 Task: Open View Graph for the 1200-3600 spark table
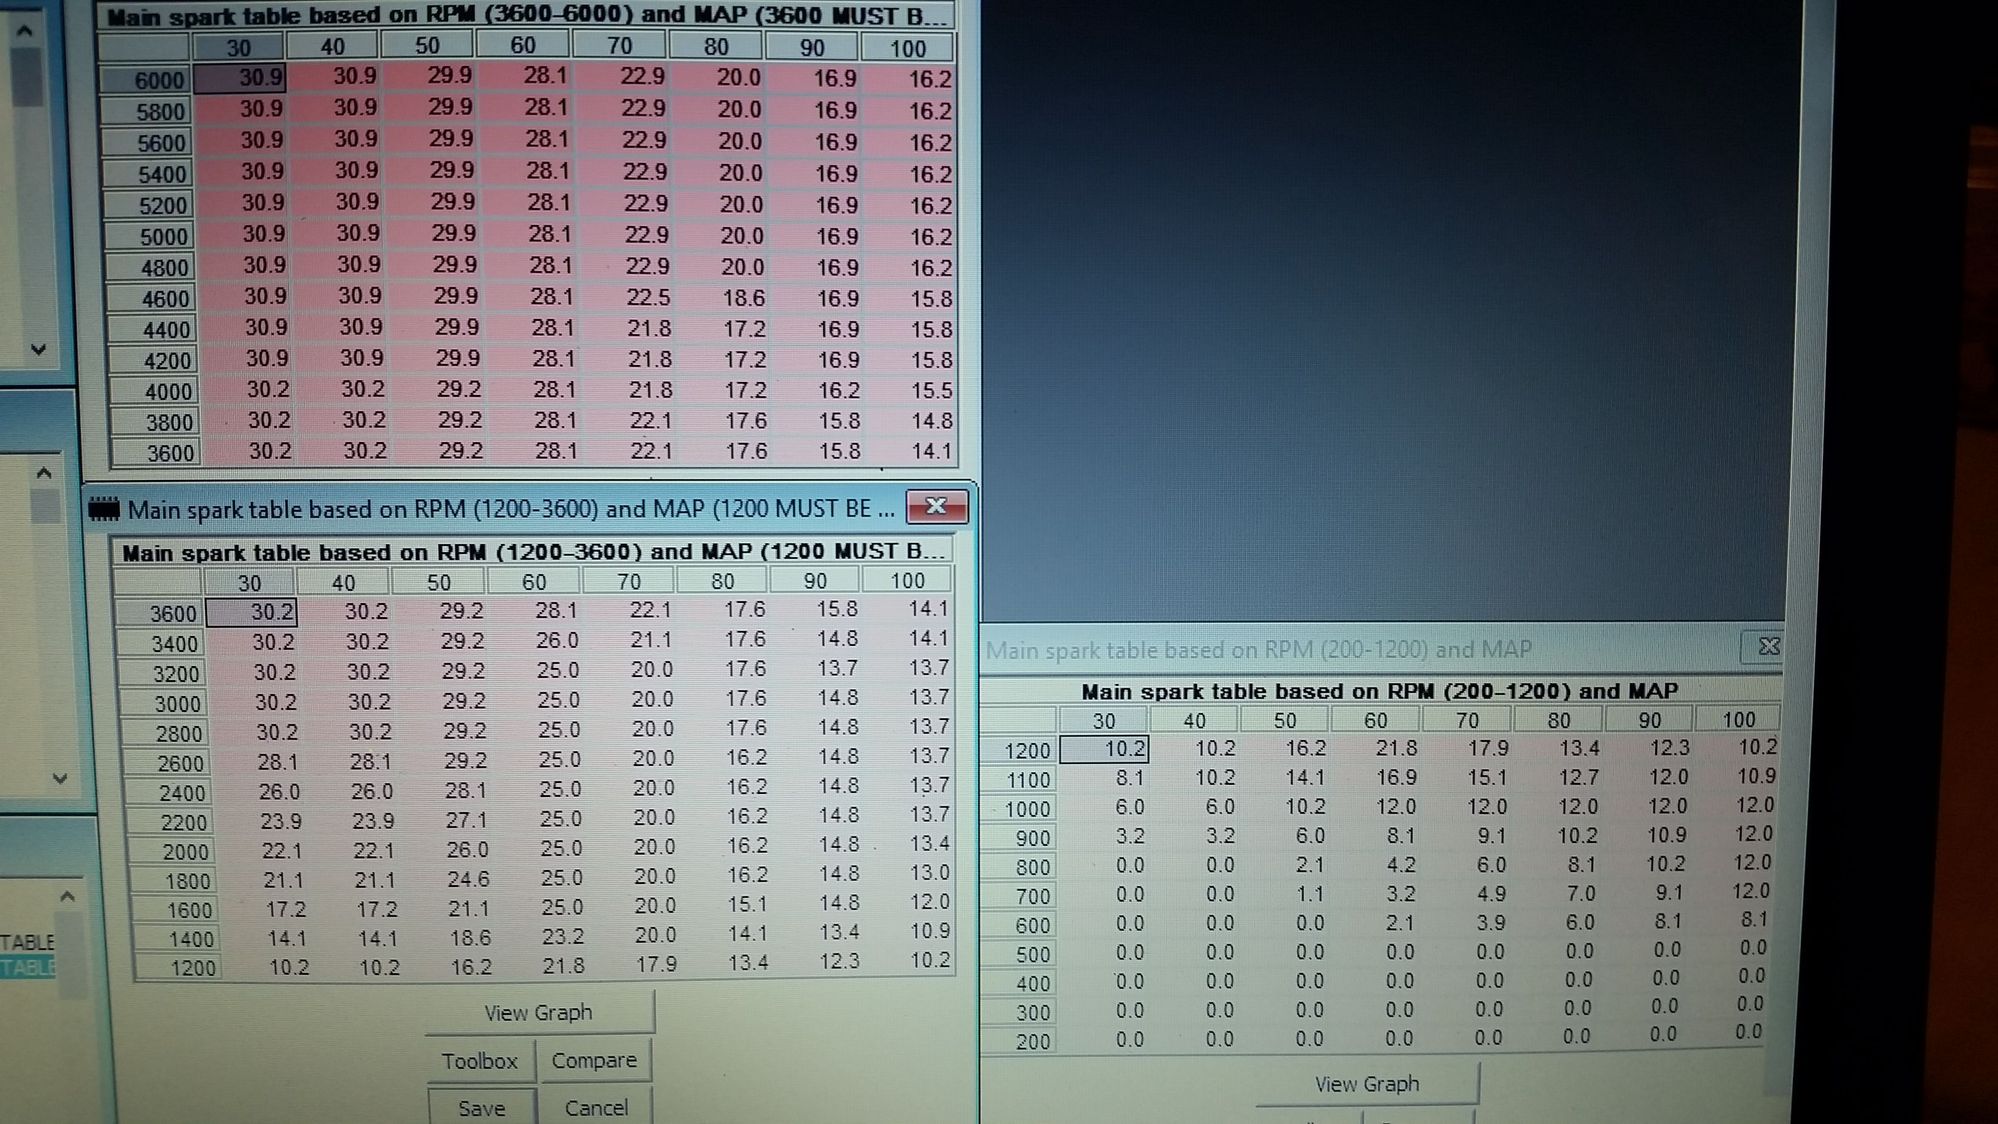(538, 1012)
